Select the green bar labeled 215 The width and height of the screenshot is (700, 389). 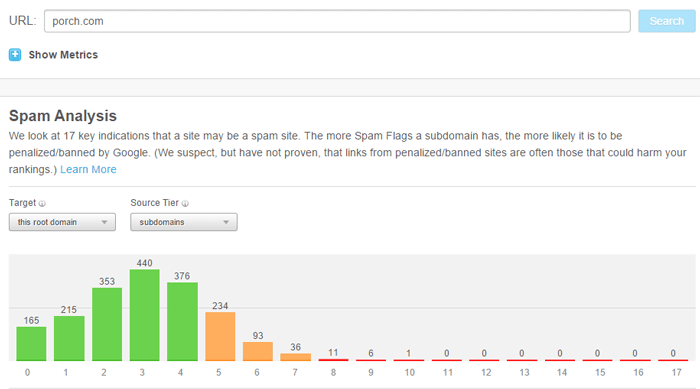pos(69,338)
